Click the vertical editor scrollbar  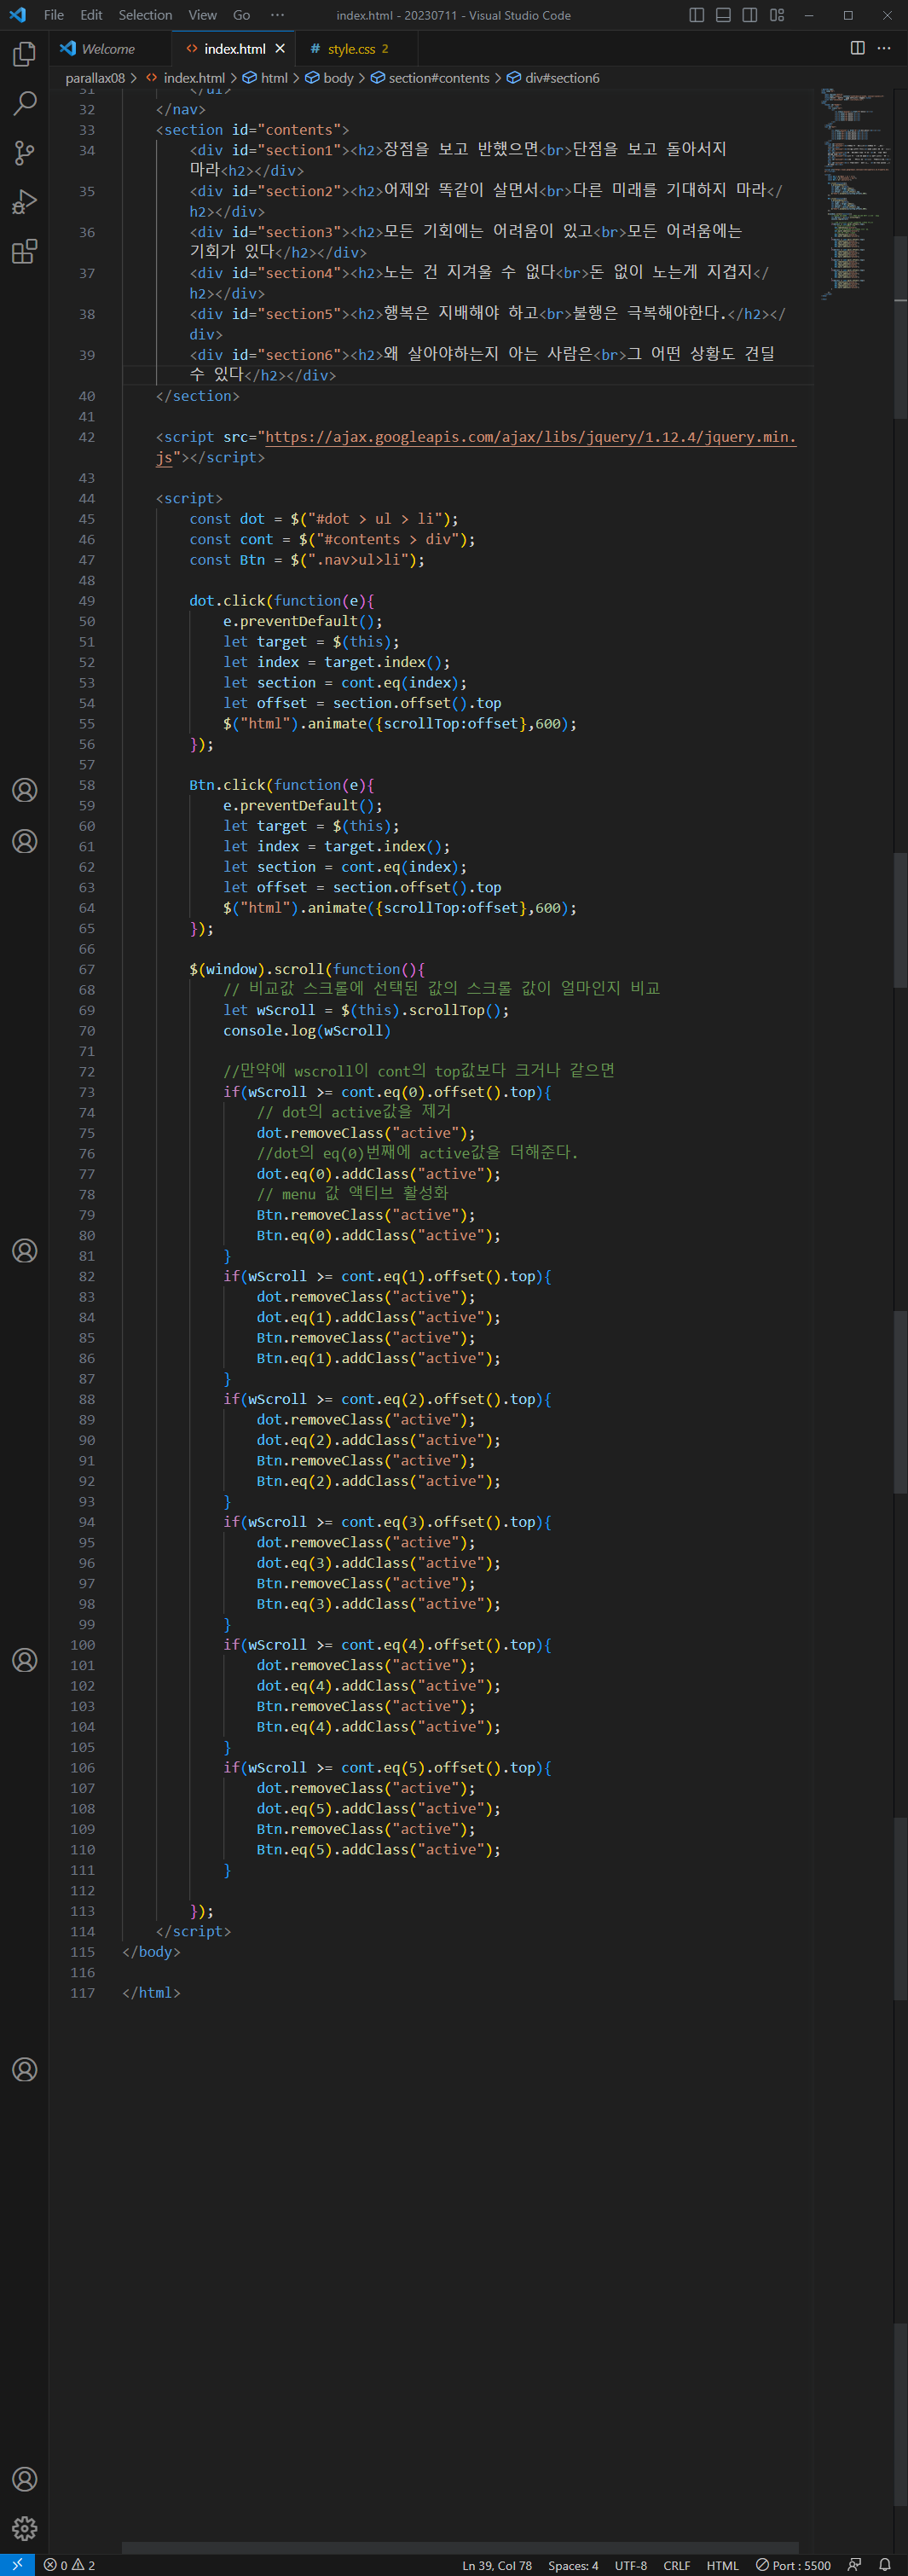[x=900, y=330]
